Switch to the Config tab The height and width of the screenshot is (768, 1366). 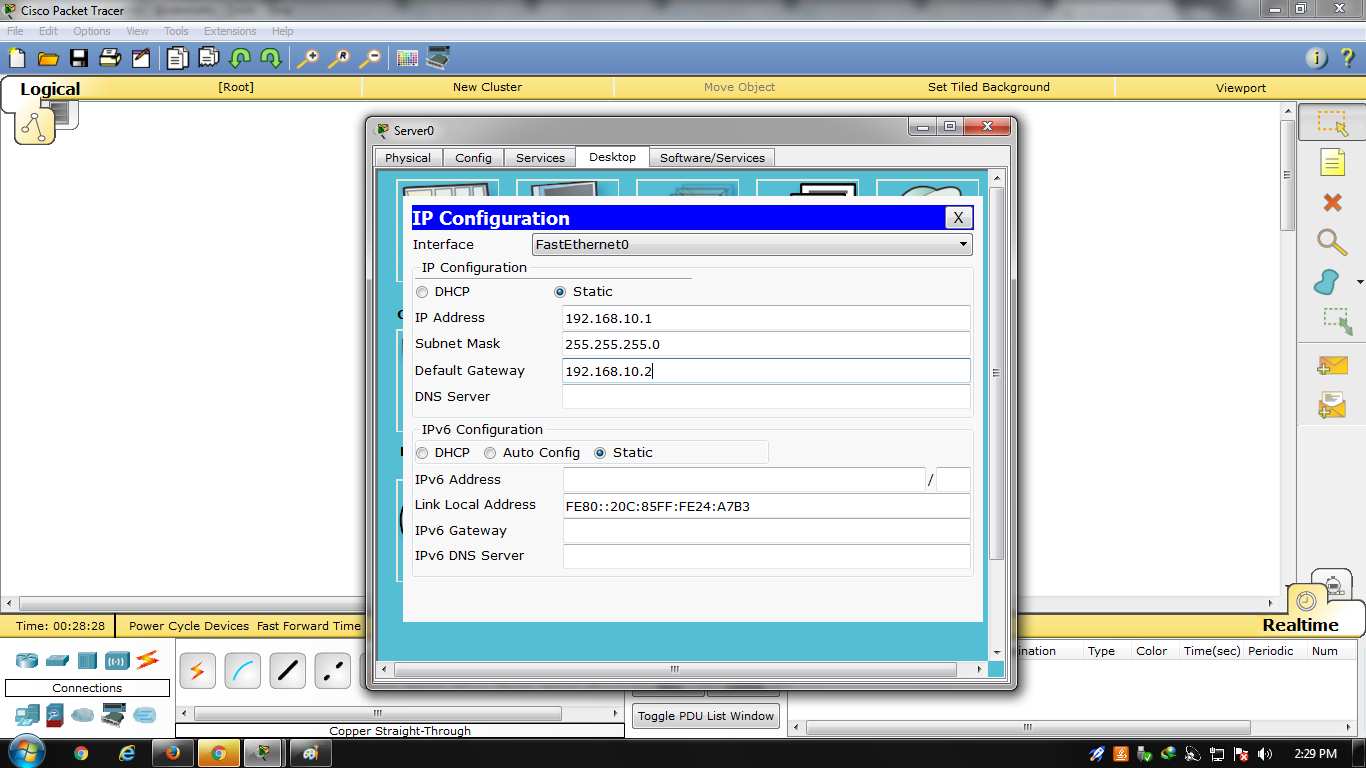pos(473,158)
